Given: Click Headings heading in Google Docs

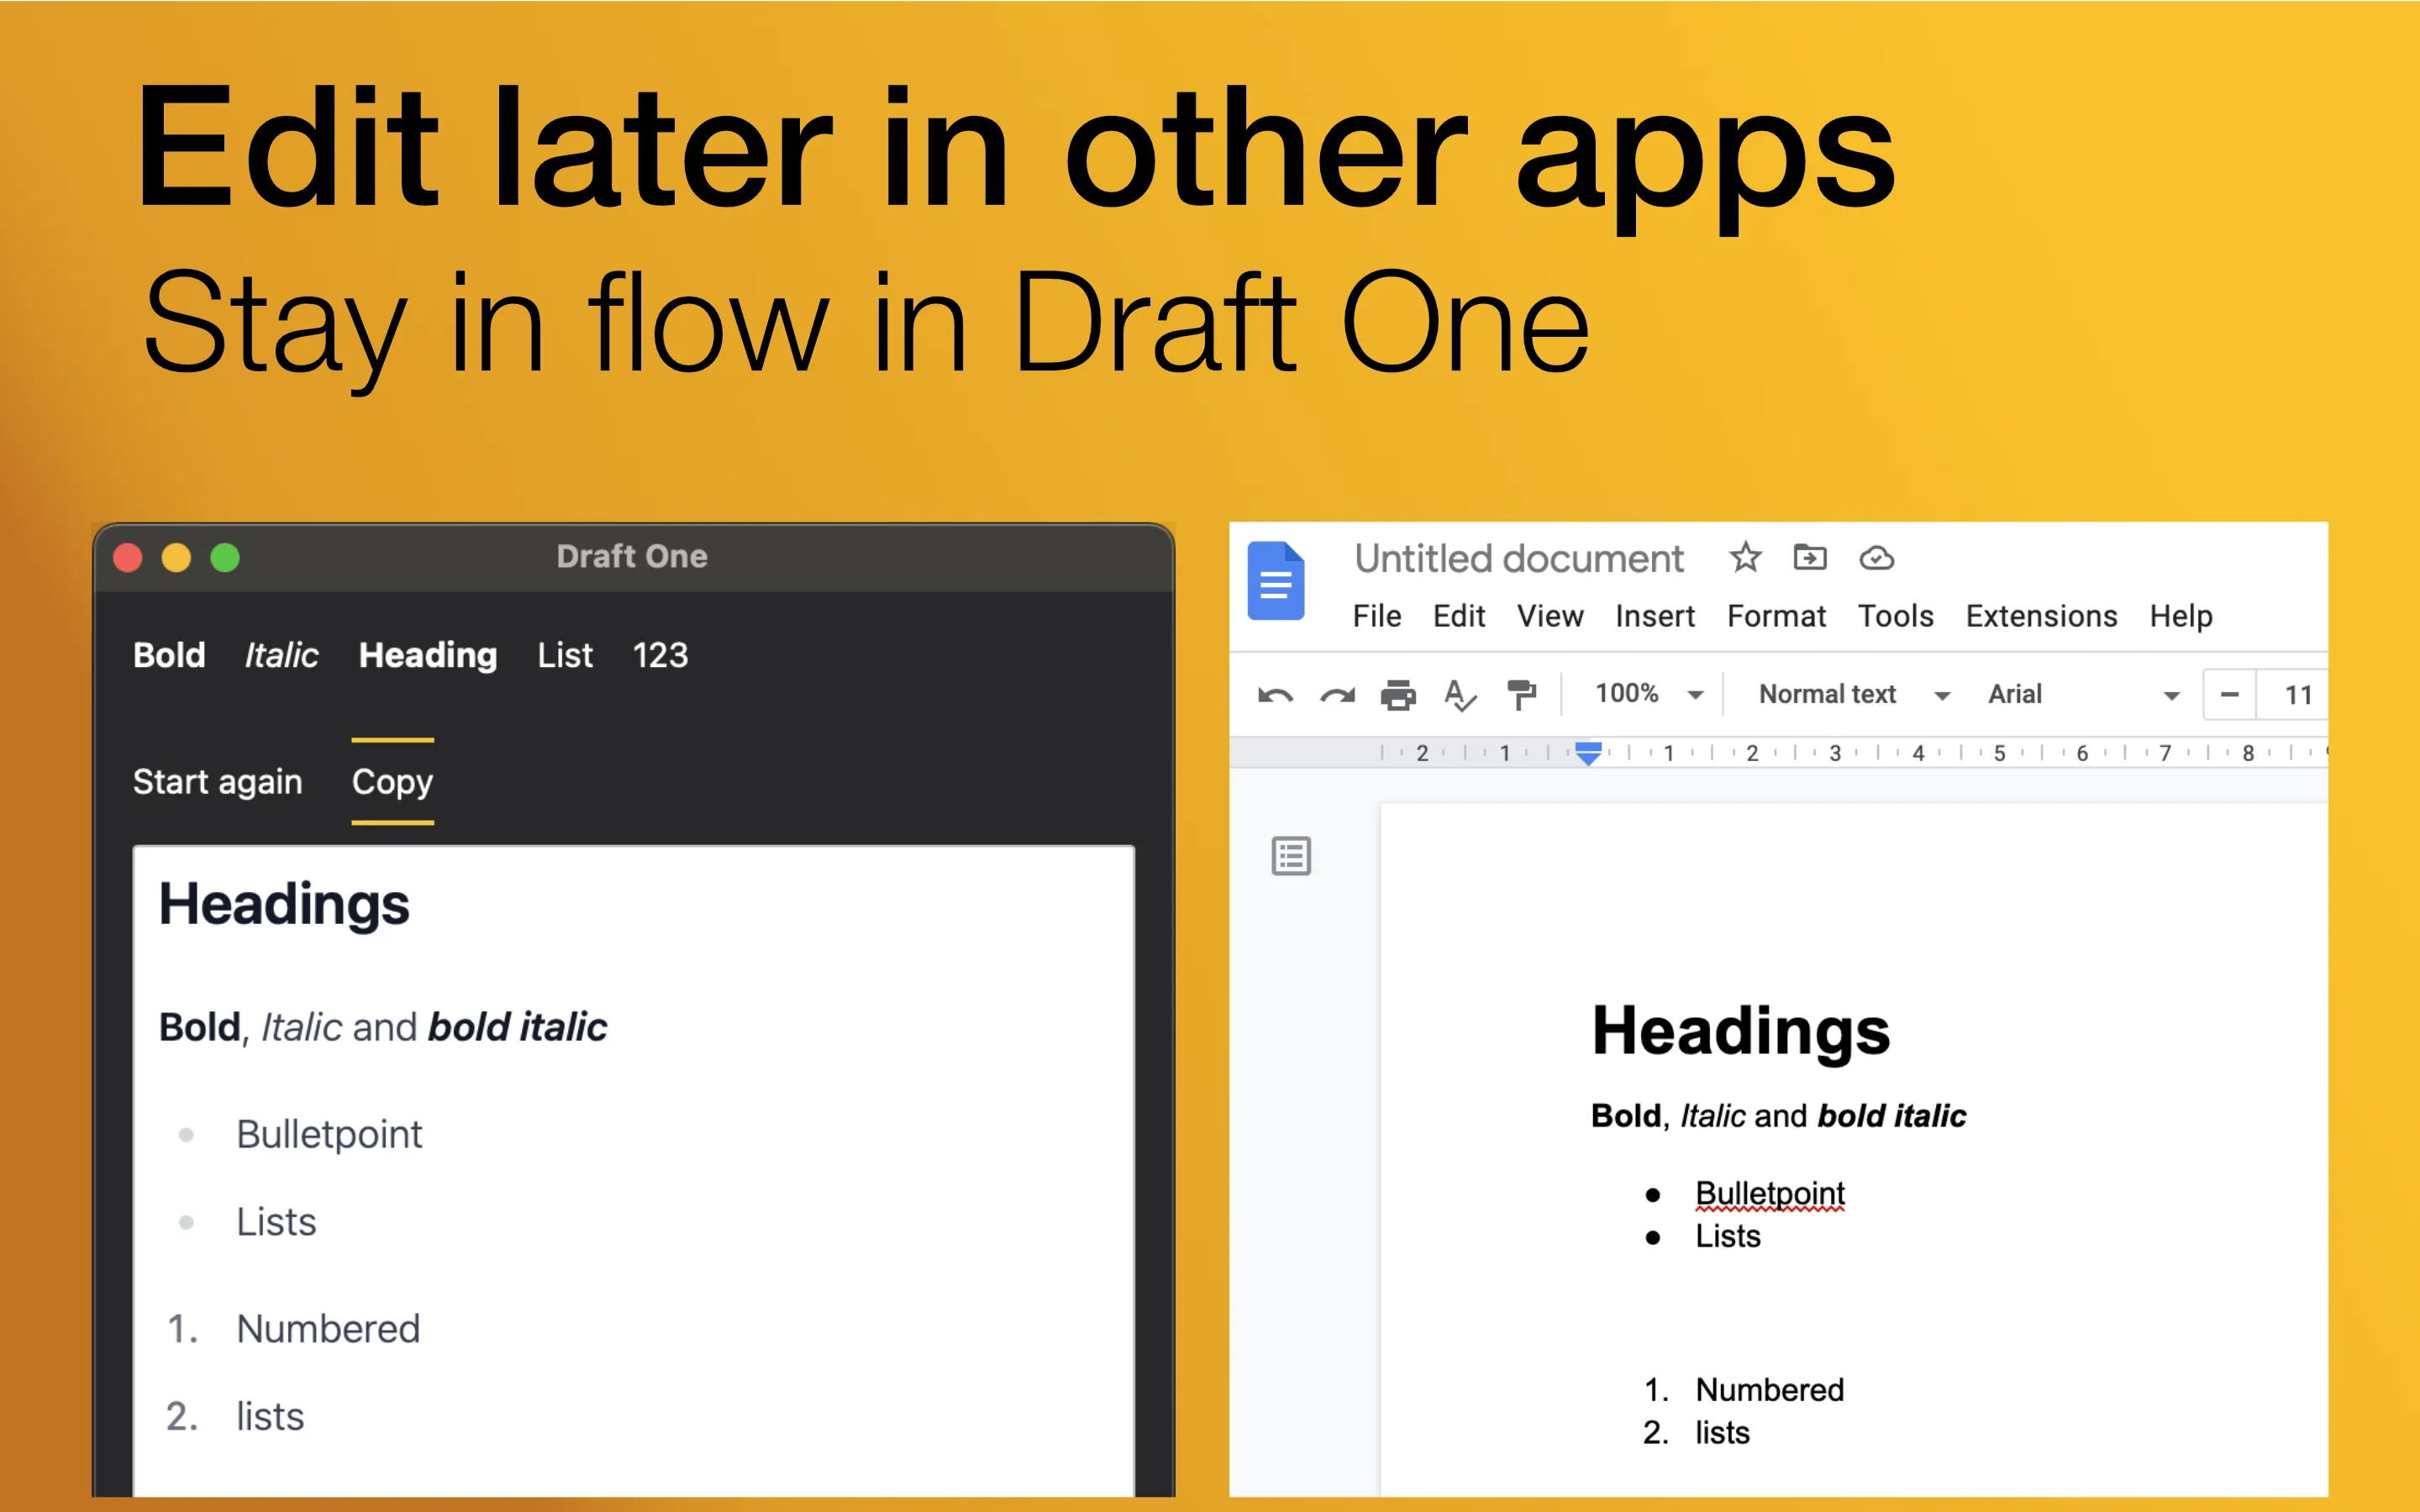Looking at the screenshot, I should pos(1741,1032).
